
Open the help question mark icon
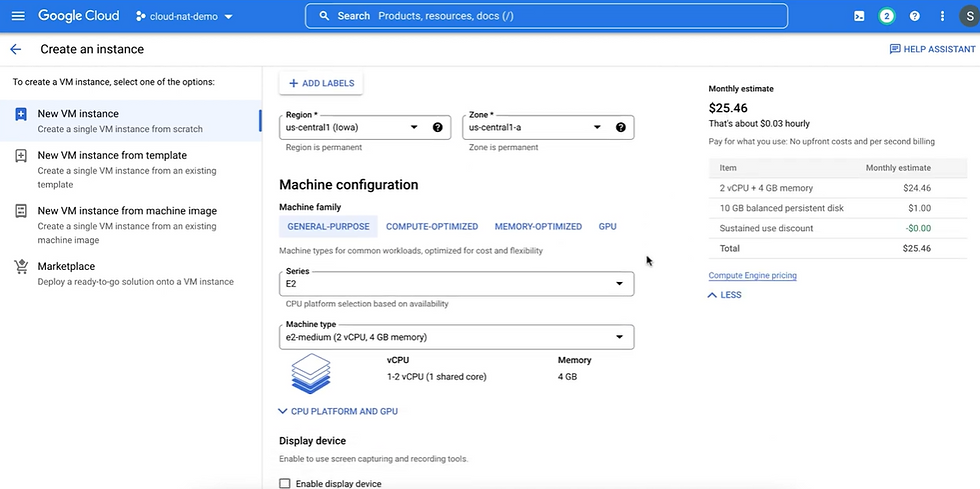914,16
